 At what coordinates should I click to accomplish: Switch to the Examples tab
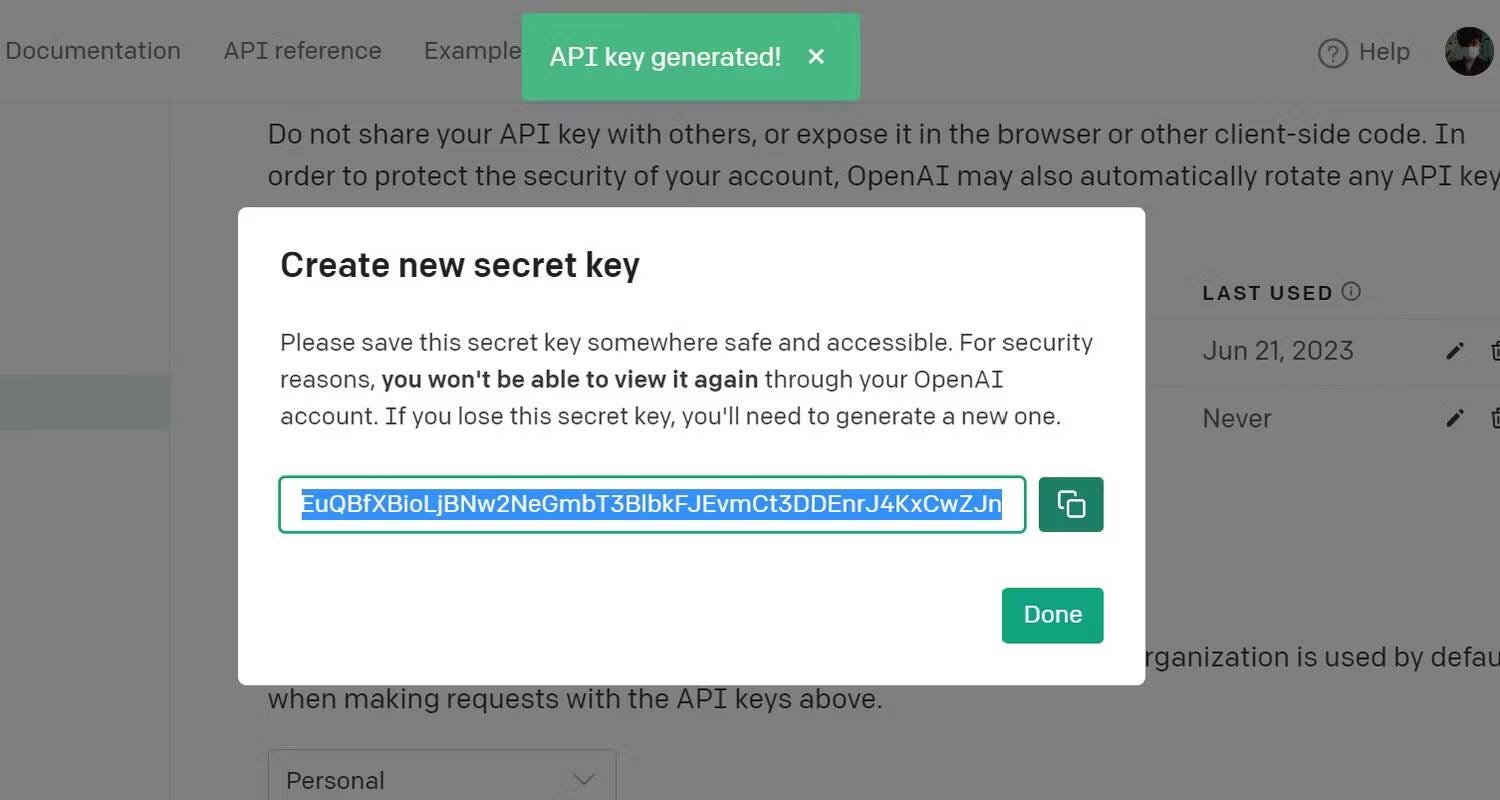click(472, 51)
